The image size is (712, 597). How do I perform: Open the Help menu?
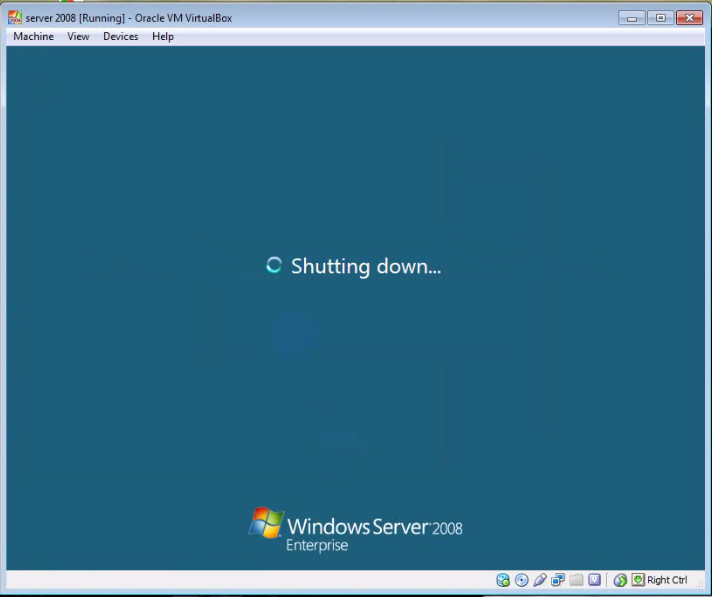pyautogui.click(x=163, y=36)
